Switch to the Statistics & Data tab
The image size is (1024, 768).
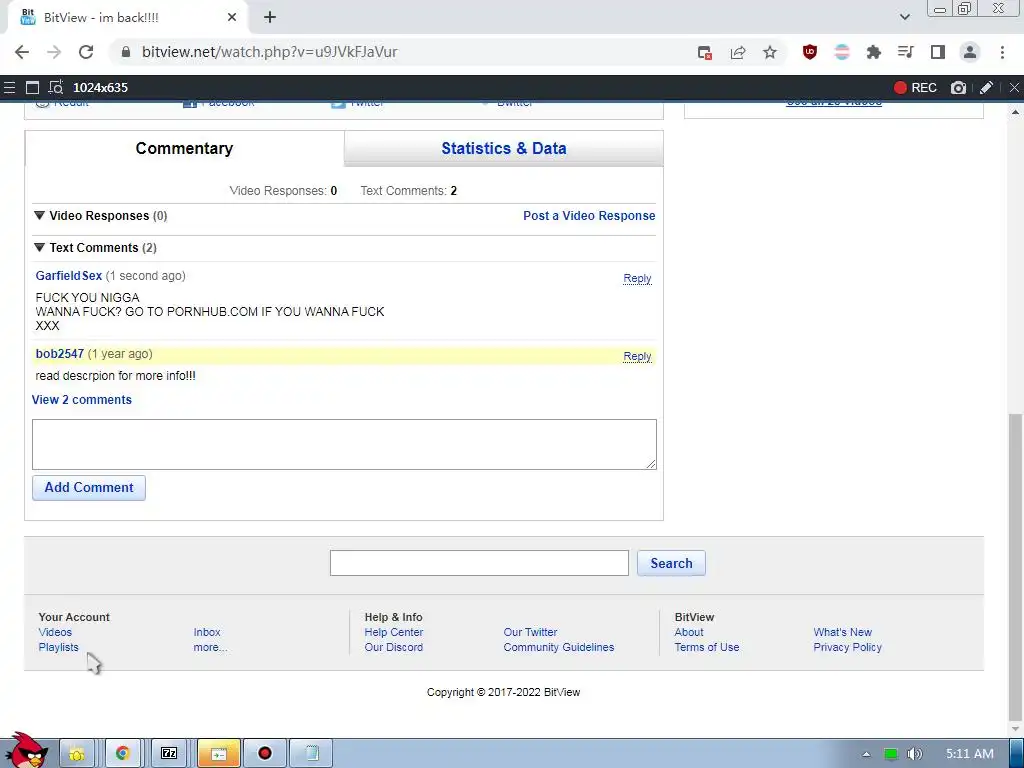coord(504,148)
